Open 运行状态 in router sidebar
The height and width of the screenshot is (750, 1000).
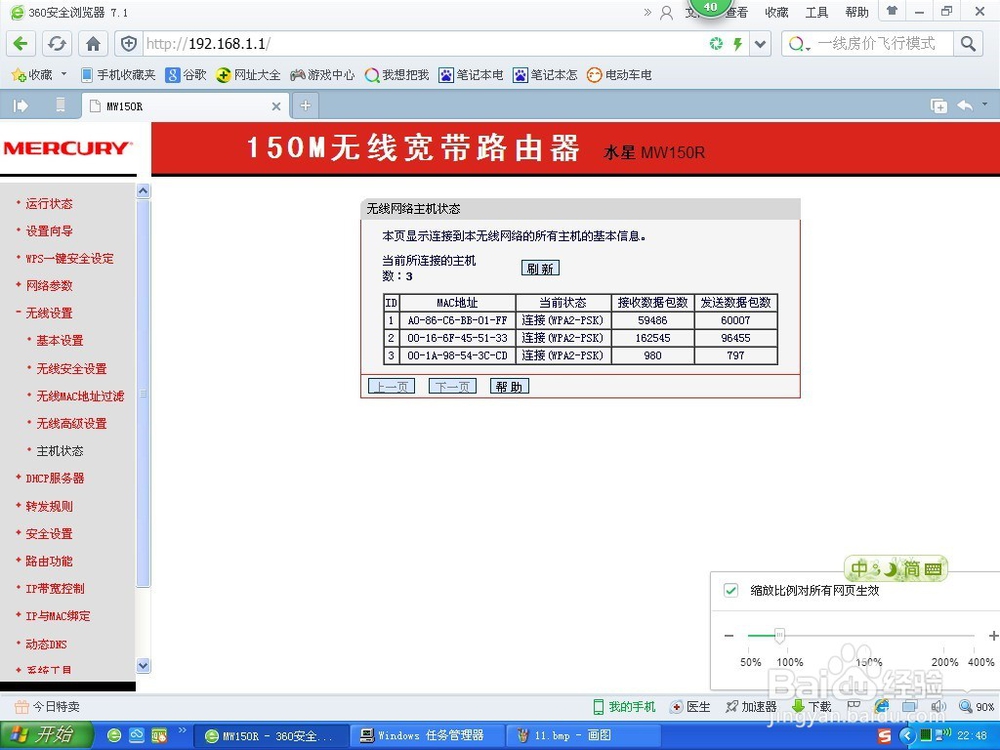tap(49, 203)
